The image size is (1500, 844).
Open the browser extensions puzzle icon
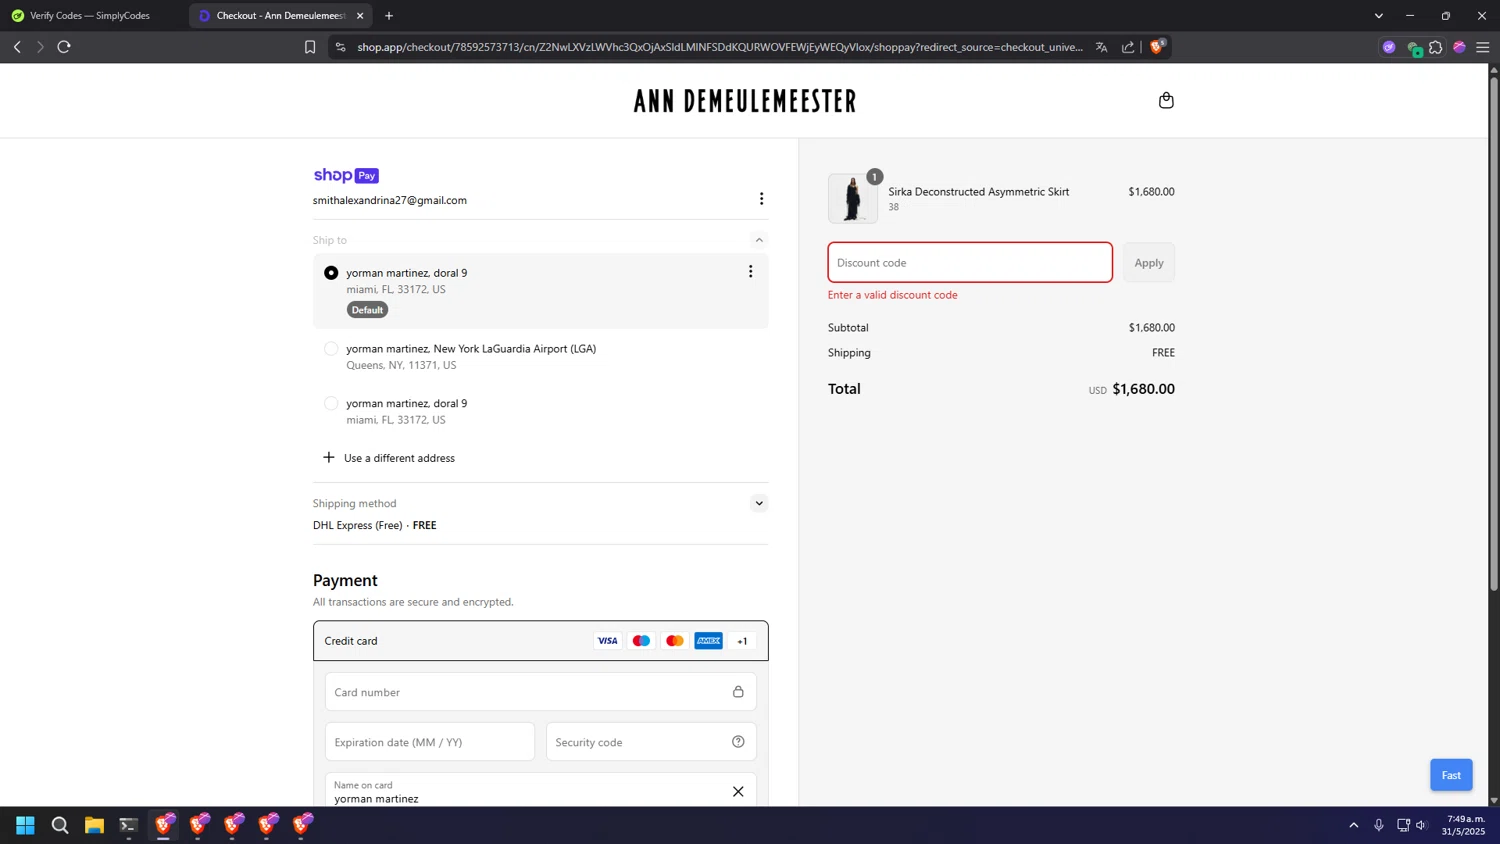click(1436, 47)
